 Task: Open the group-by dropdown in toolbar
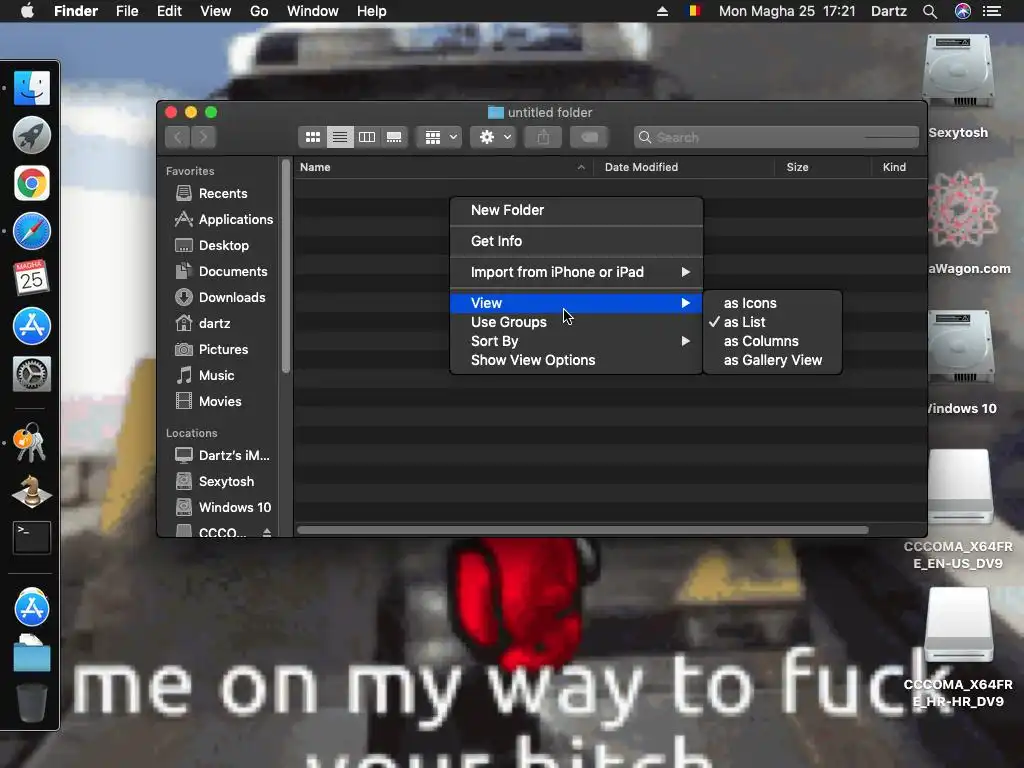tap(440, 137)
